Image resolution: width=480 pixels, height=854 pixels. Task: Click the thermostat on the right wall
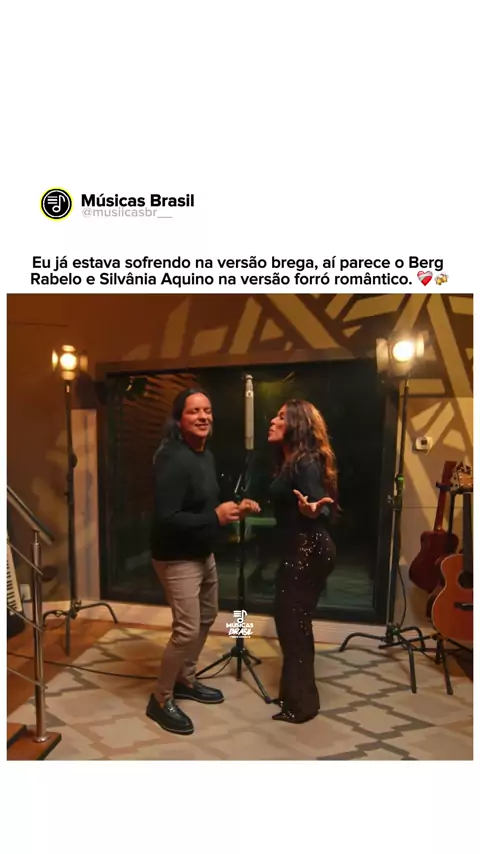click(x=424, y=443)
